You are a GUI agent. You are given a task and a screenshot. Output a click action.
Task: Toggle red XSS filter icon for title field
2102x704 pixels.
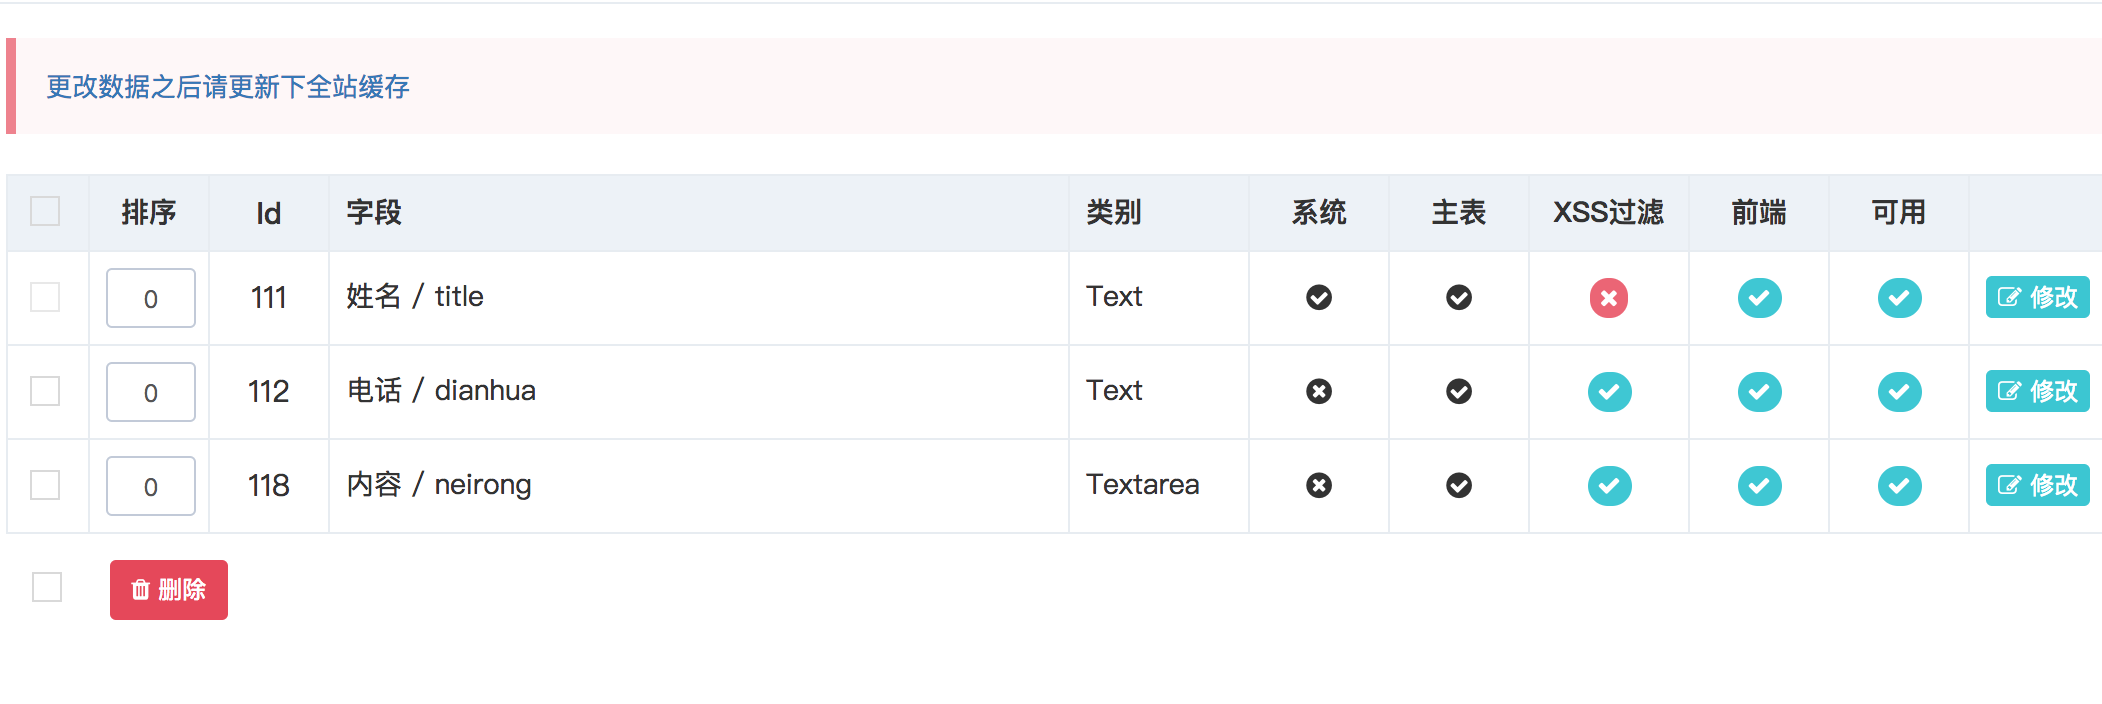click(x=1609, y=298)
